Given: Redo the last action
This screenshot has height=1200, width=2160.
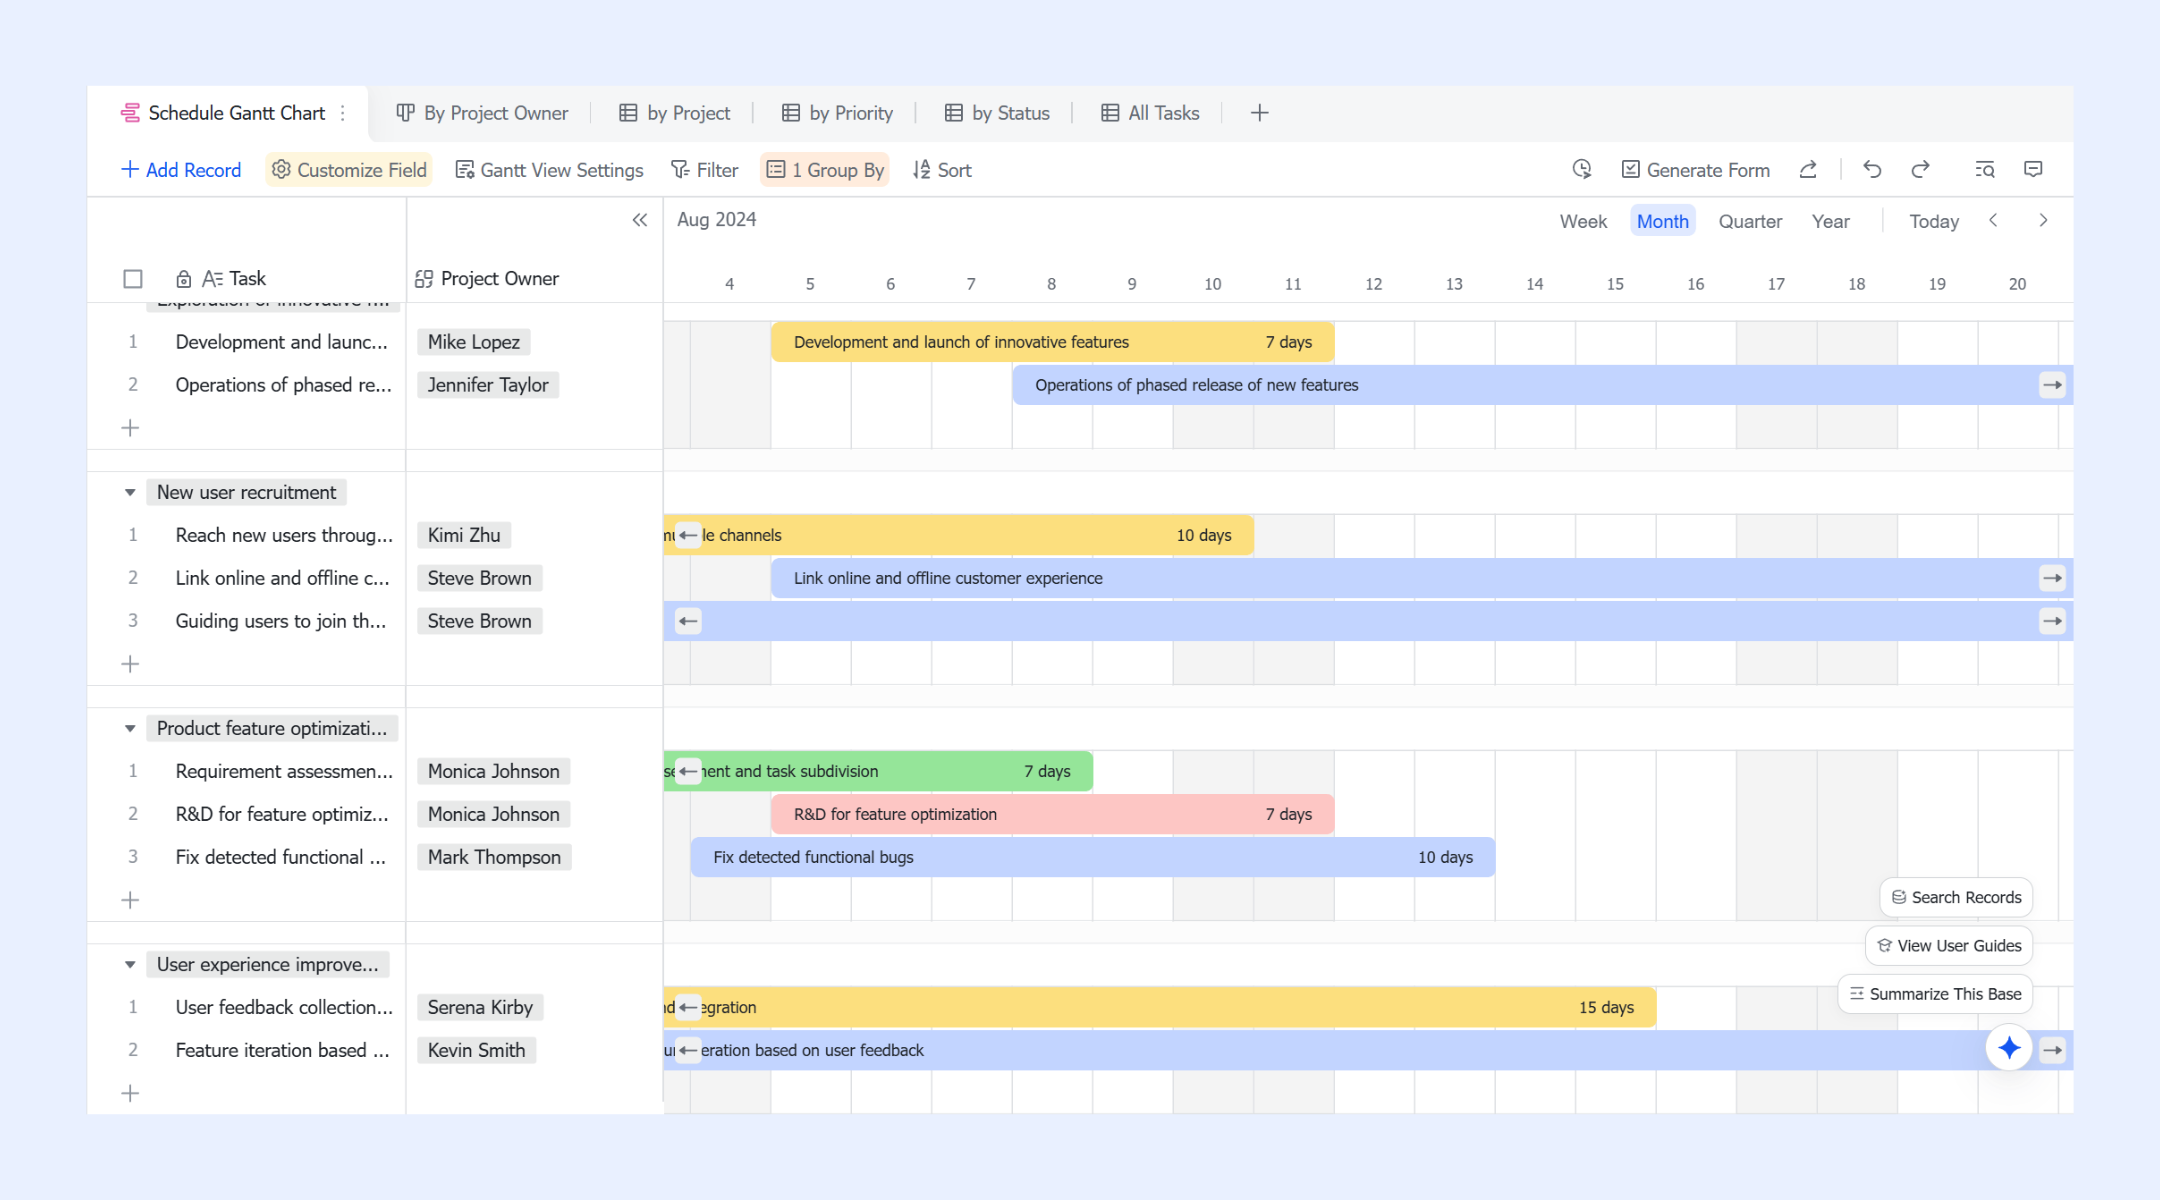Looking at the screenshot, I should point(1920,169).
